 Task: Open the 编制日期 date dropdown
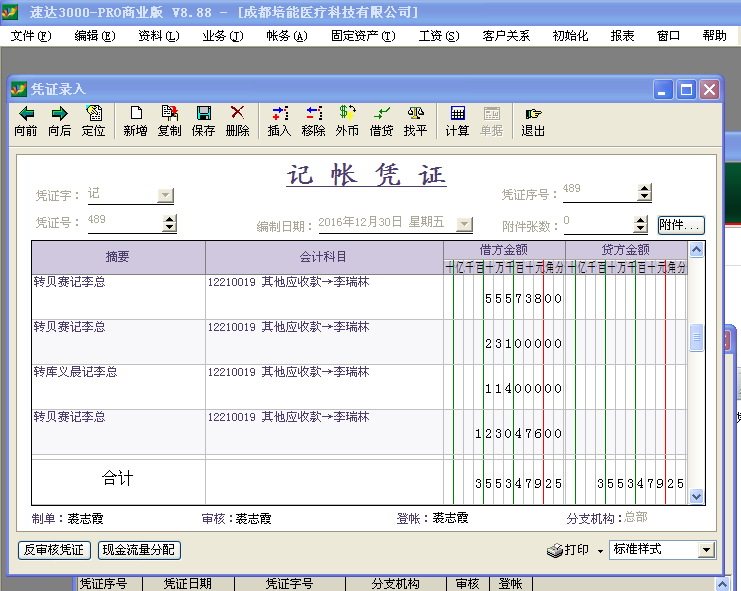click(464, 225)
